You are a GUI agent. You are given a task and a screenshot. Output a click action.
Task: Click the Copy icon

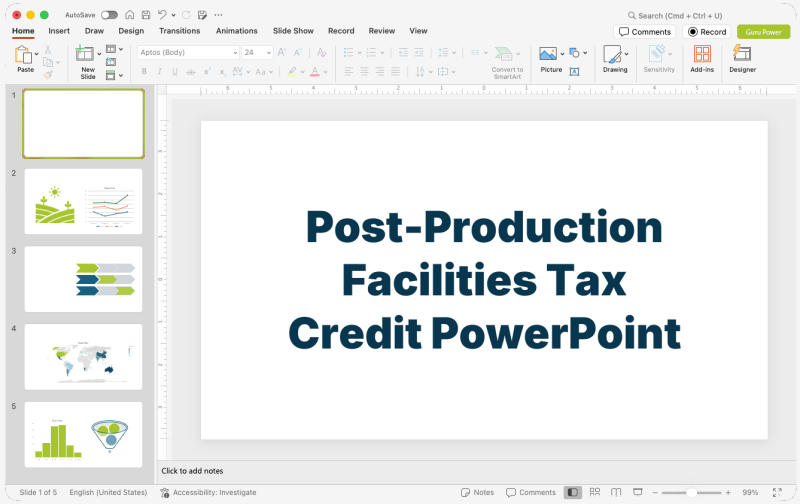[x=48, y=62]
